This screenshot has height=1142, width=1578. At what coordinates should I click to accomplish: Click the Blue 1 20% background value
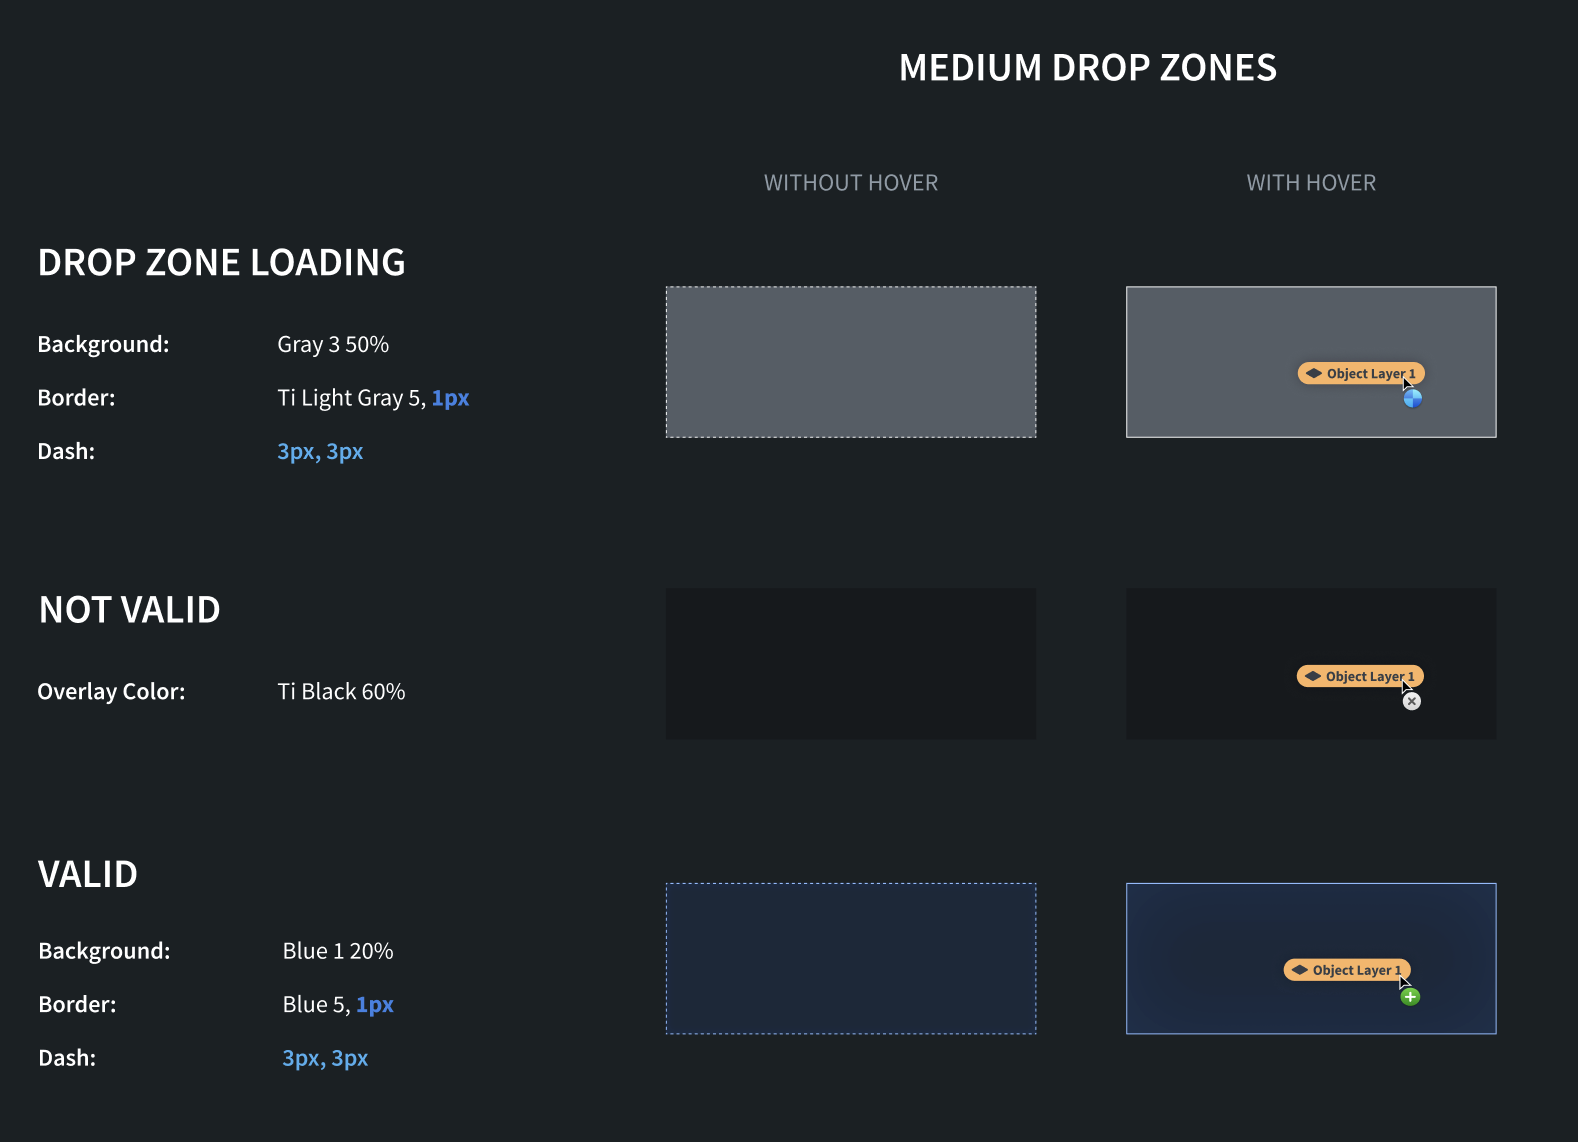(x=338, y=951)
